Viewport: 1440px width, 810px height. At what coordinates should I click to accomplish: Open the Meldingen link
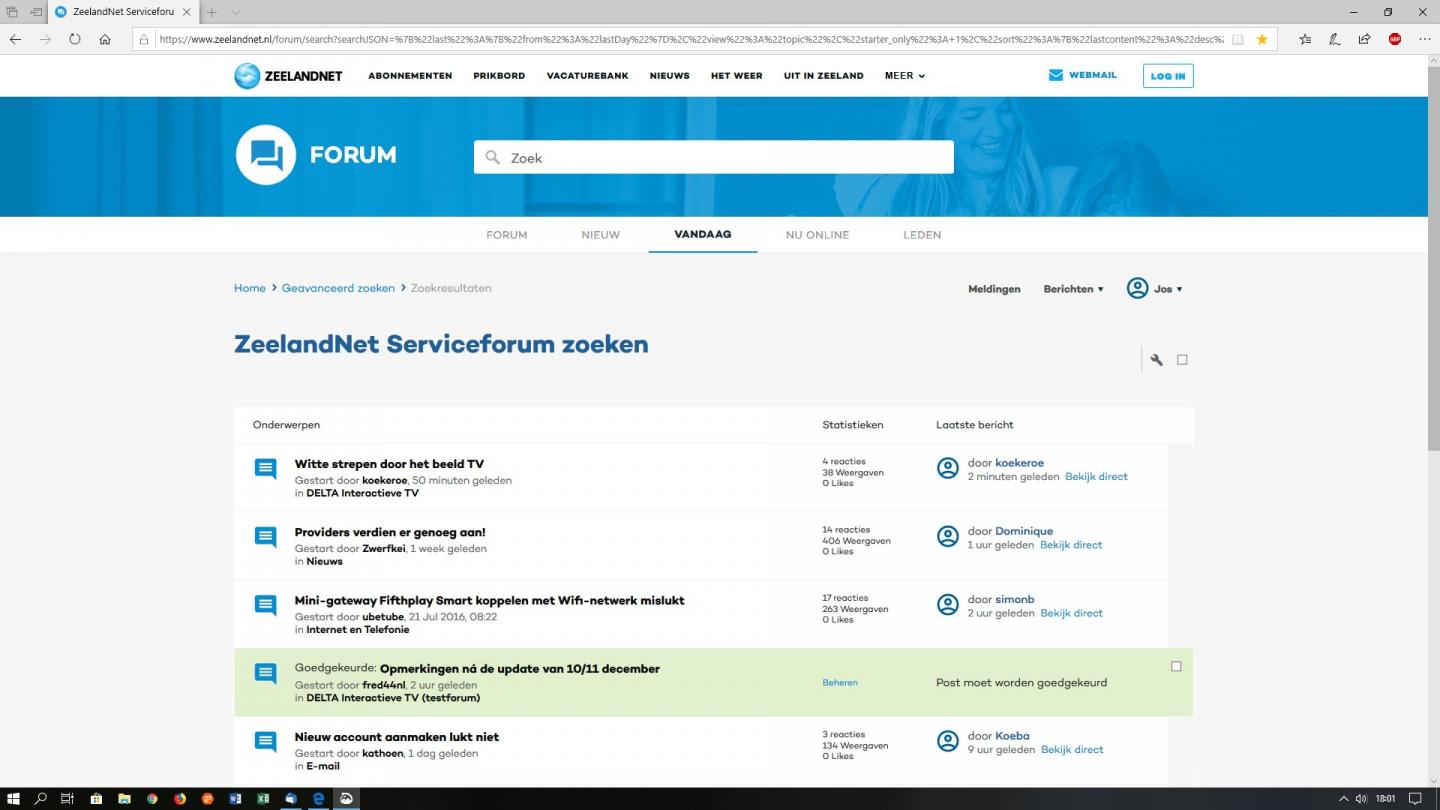[994, 289]
